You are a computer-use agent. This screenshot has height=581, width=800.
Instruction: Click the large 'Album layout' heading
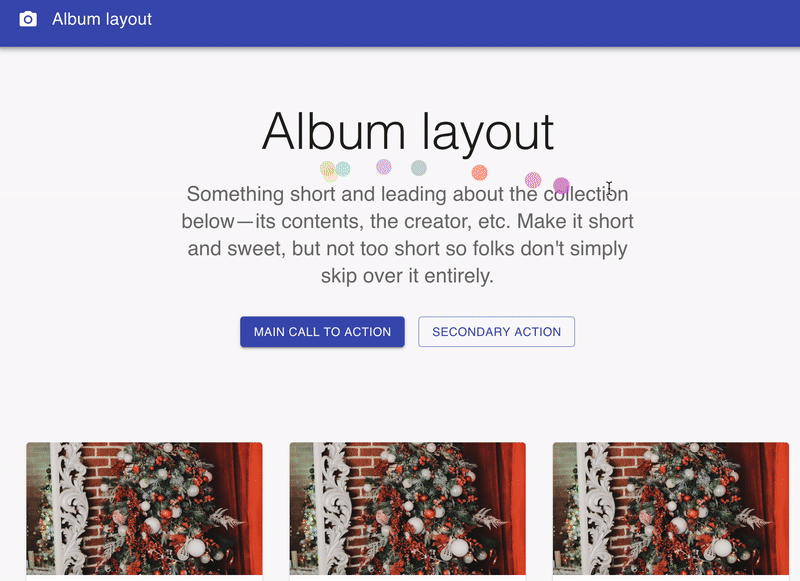point(408,132)
